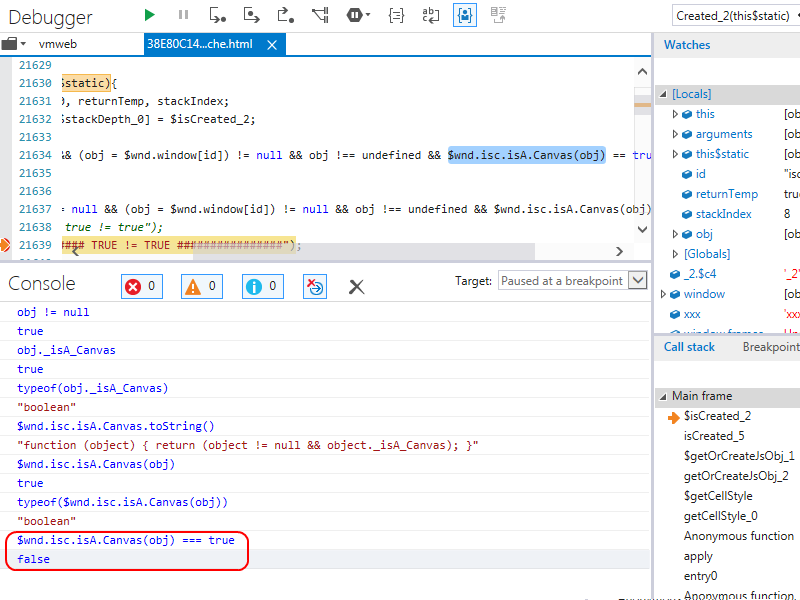Select the 38E80C14...che.html file tab

pos(201,44)
